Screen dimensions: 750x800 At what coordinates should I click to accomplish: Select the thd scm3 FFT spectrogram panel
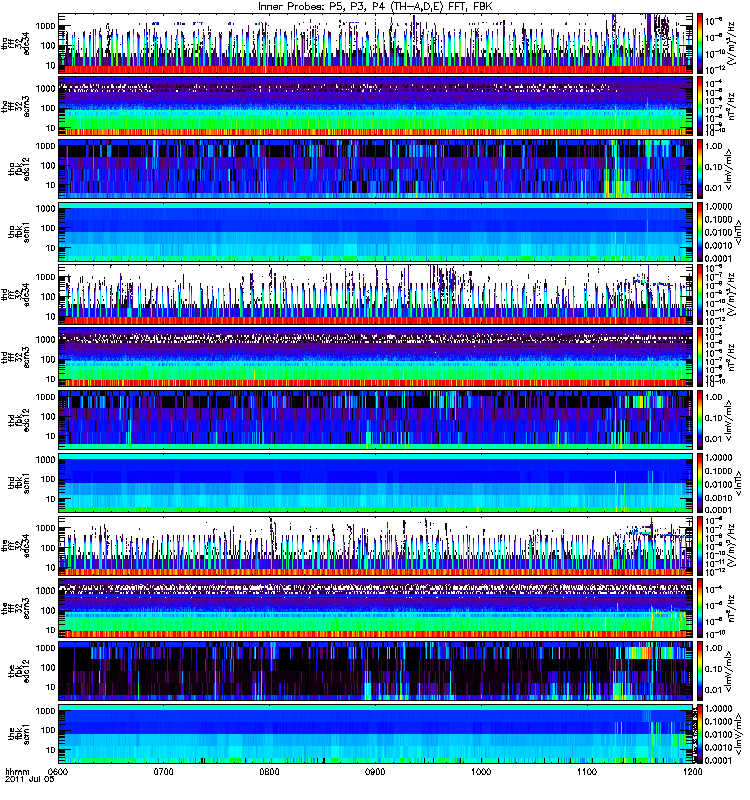click(375, 357)
